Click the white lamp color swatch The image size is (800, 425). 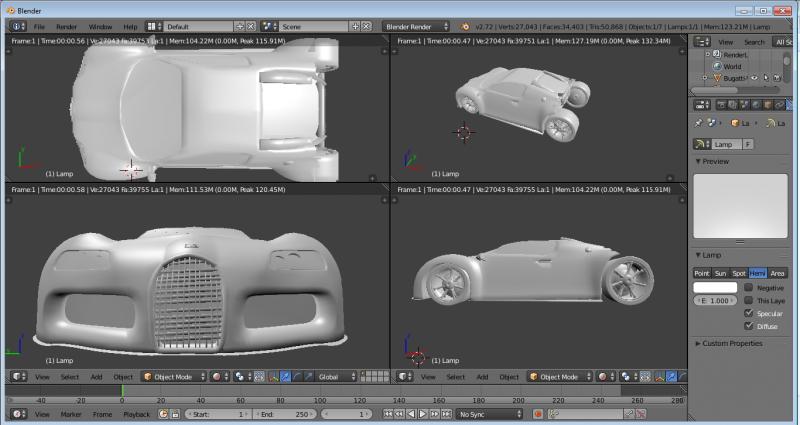(714, 287)
